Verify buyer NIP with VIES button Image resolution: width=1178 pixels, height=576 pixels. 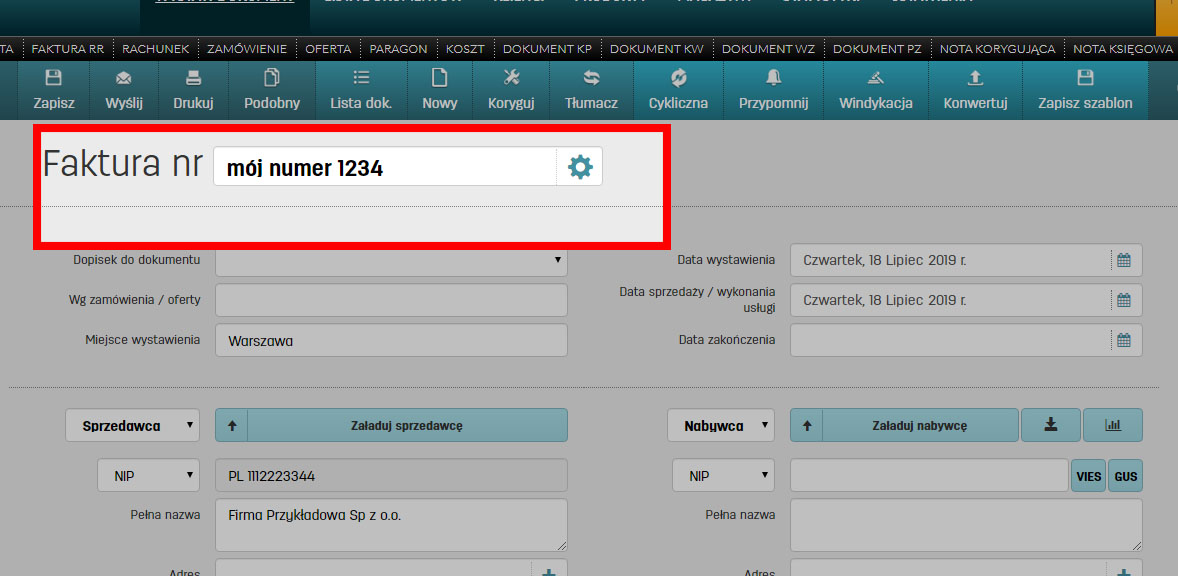click(1089, 476)
